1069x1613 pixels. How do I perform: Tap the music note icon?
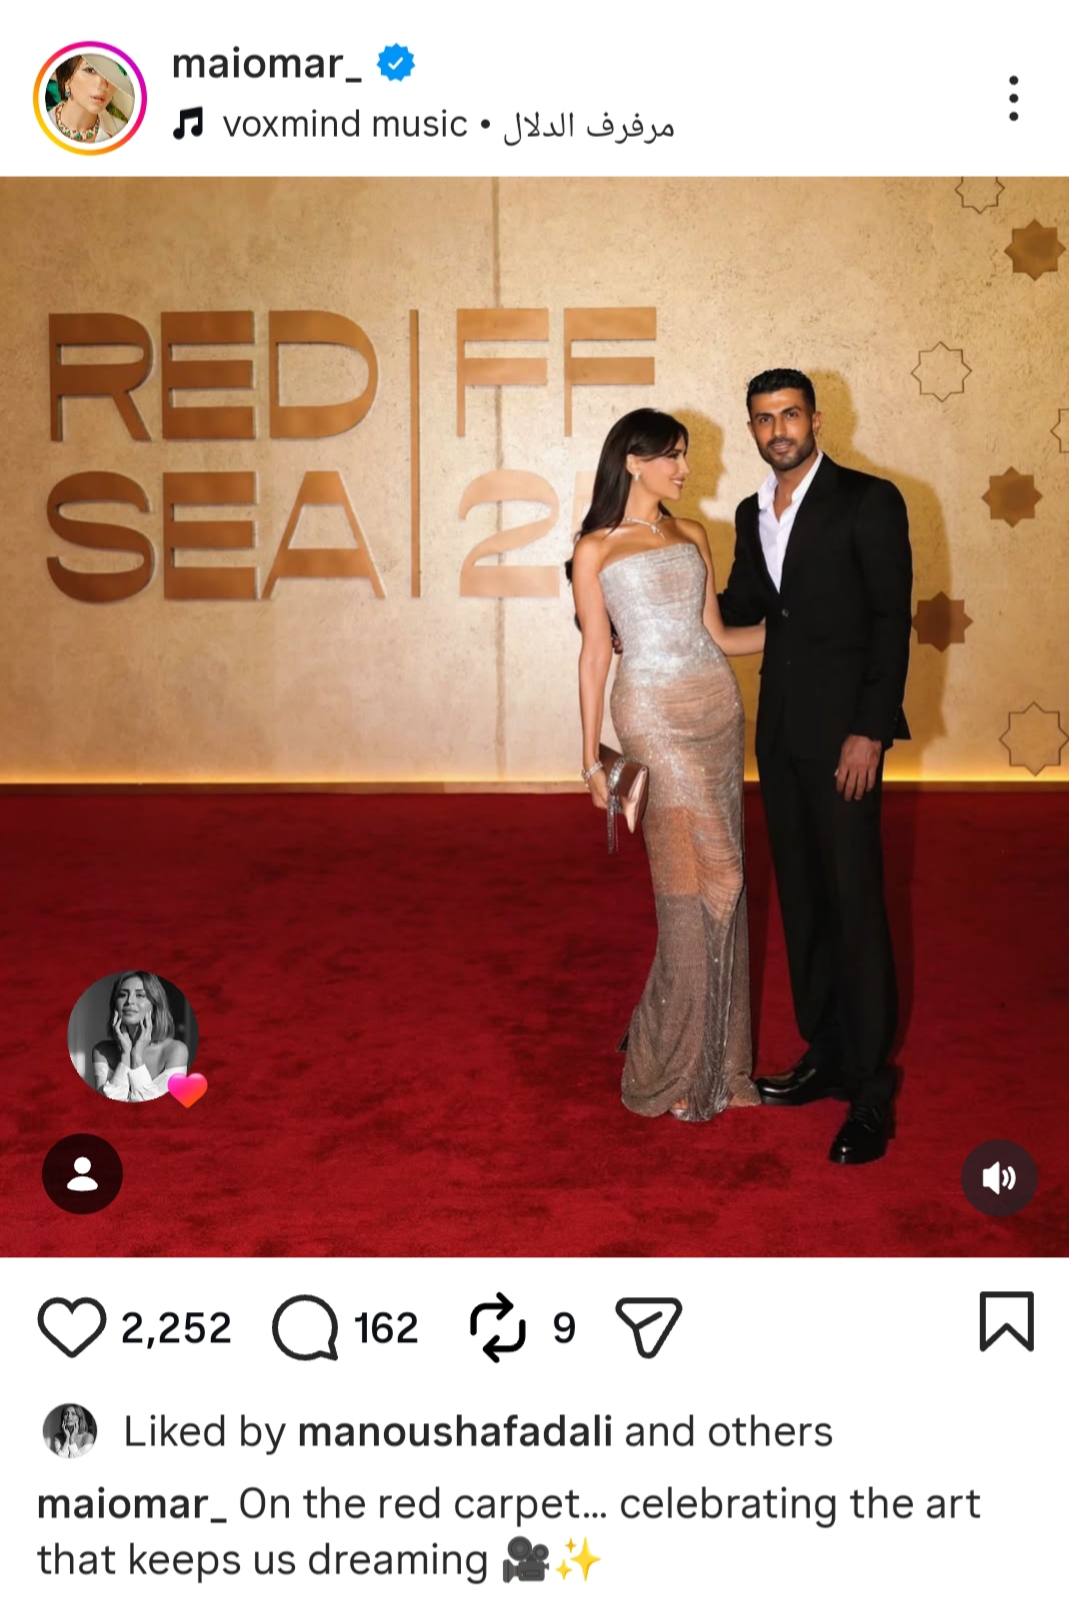point(188,124)
